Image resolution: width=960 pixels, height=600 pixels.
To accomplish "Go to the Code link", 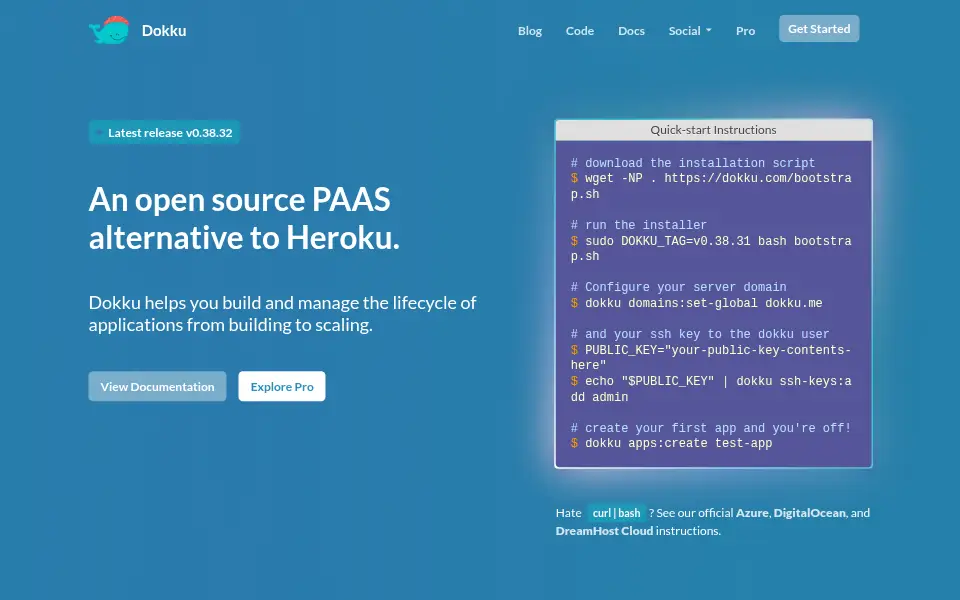I will pyautogui.click(x=580, y=31).
